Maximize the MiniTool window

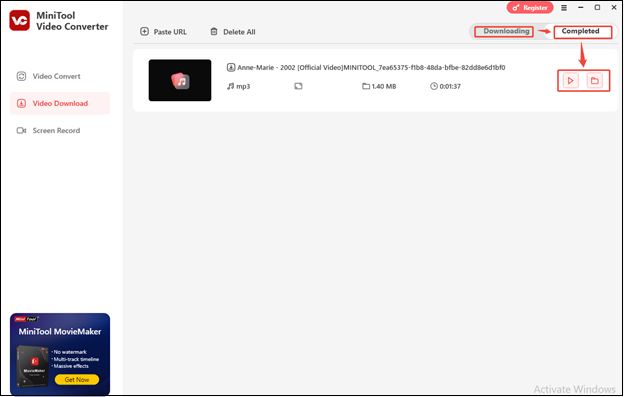click(x=597, y=8)
